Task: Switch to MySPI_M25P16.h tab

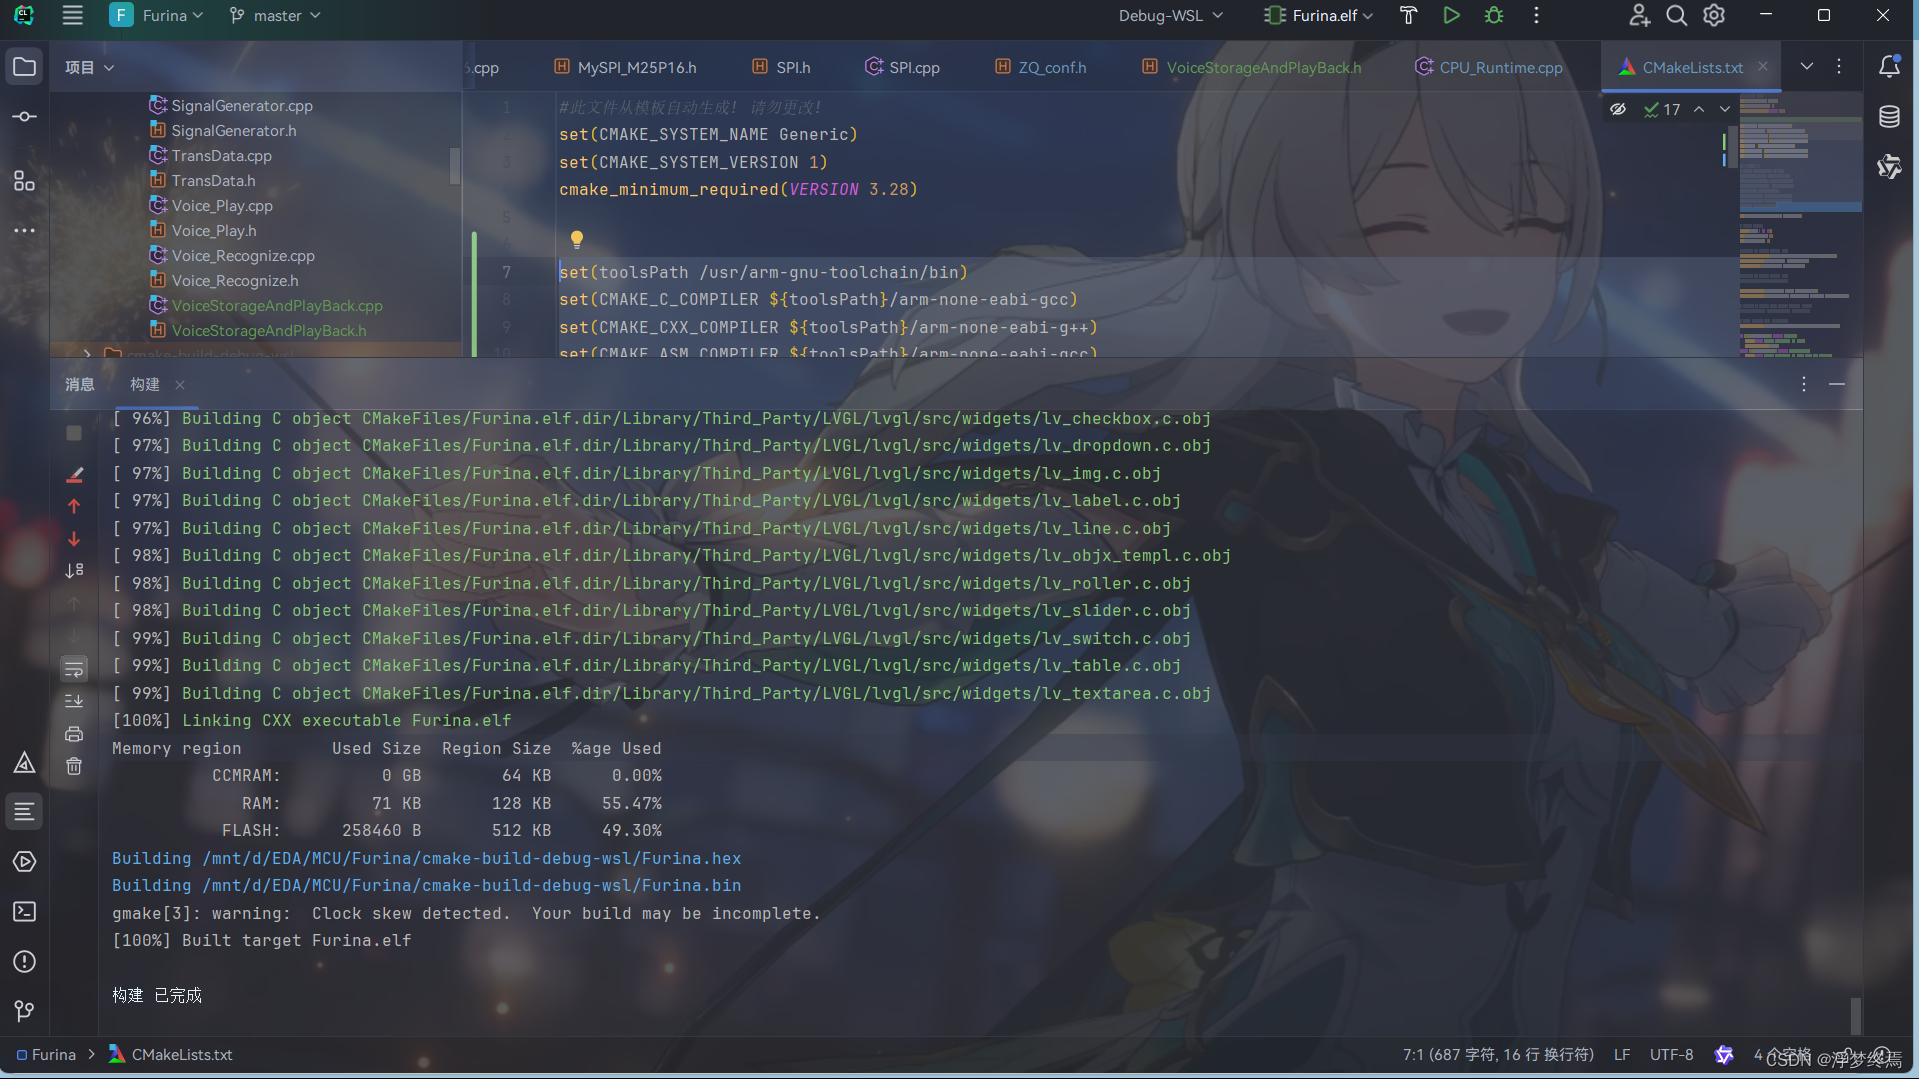Action: (x=625, y=67)
